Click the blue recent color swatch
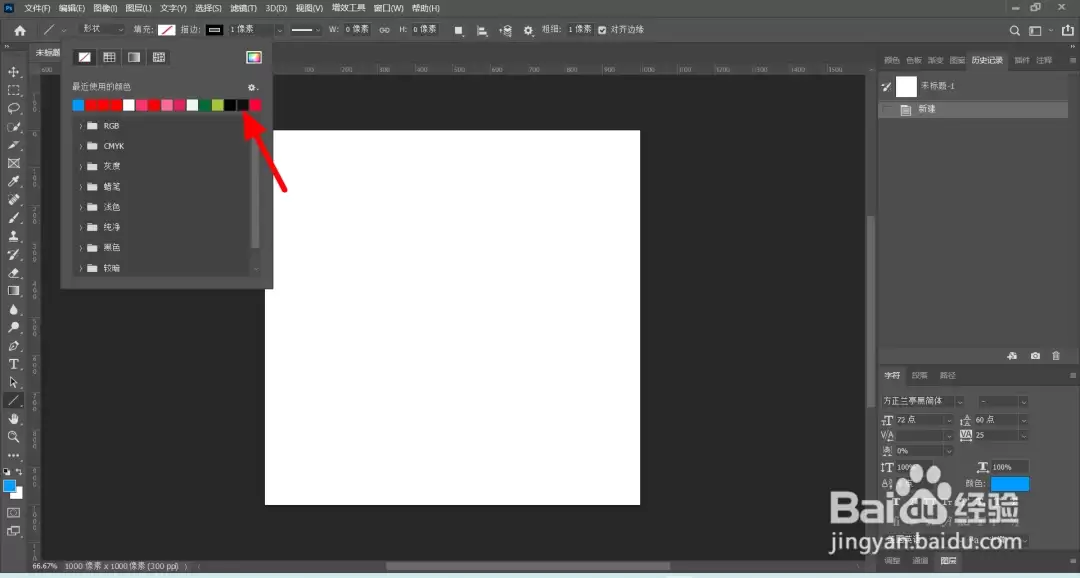1080x578 pixels. pos(79,105)
